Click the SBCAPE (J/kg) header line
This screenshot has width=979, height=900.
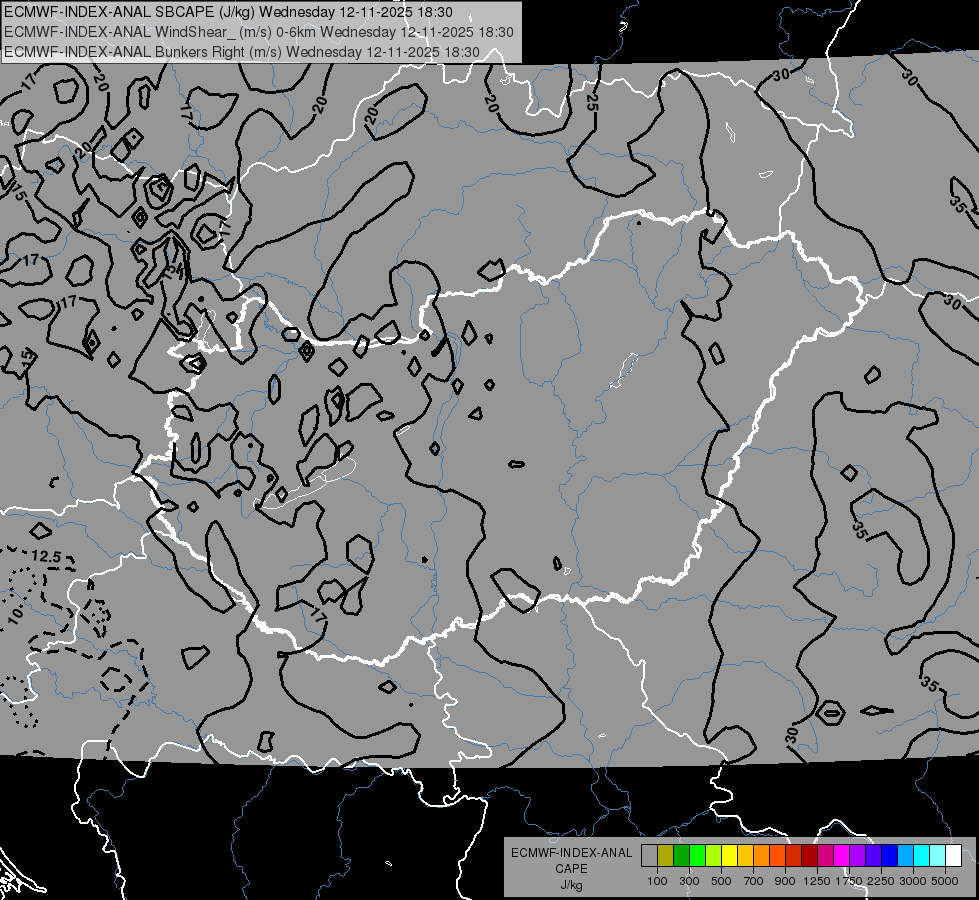[229, 12]
